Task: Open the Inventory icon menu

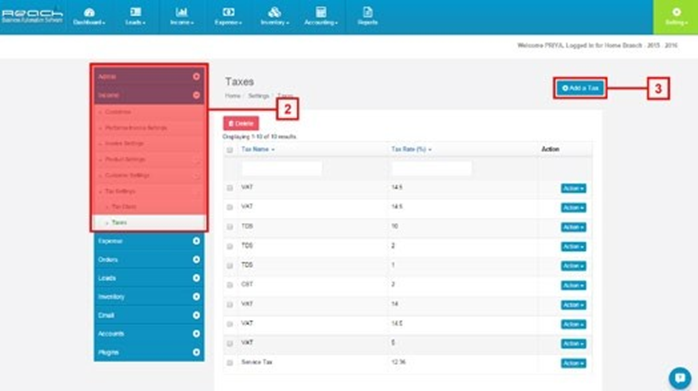Action: click(275, 12)
